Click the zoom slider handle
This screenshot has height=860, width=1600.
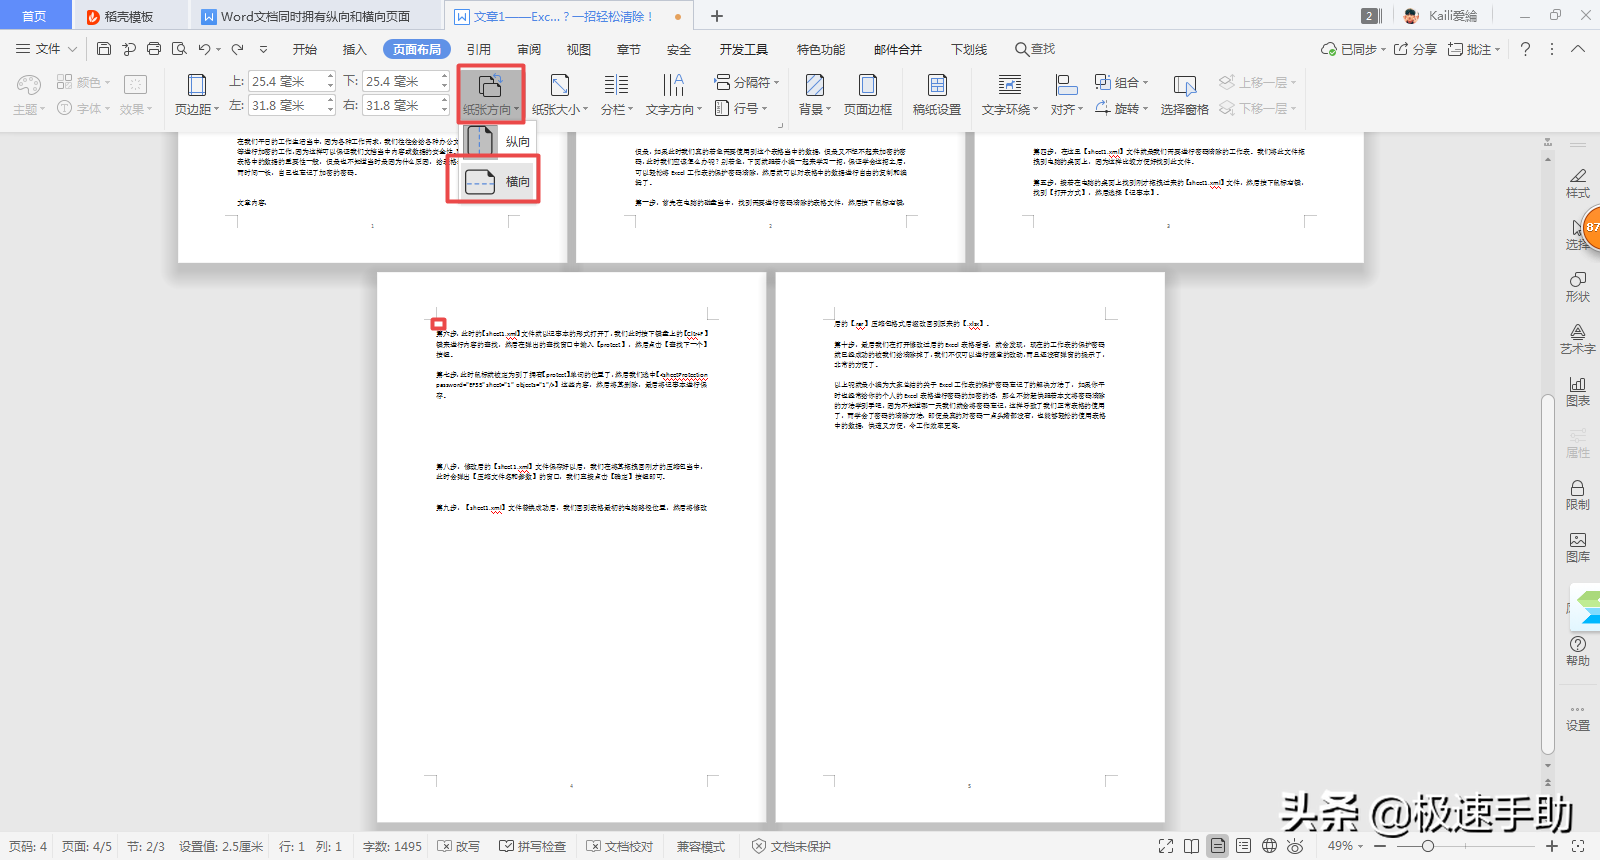coord(1428,846)
